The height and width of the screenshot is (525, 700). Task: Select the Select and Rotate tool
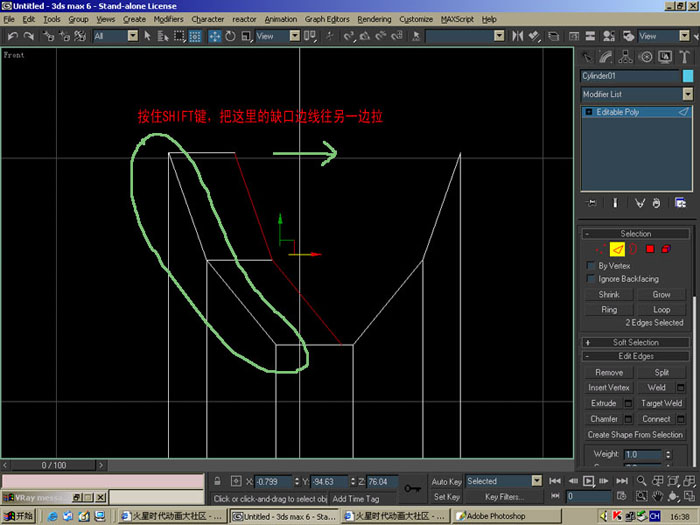230,36
